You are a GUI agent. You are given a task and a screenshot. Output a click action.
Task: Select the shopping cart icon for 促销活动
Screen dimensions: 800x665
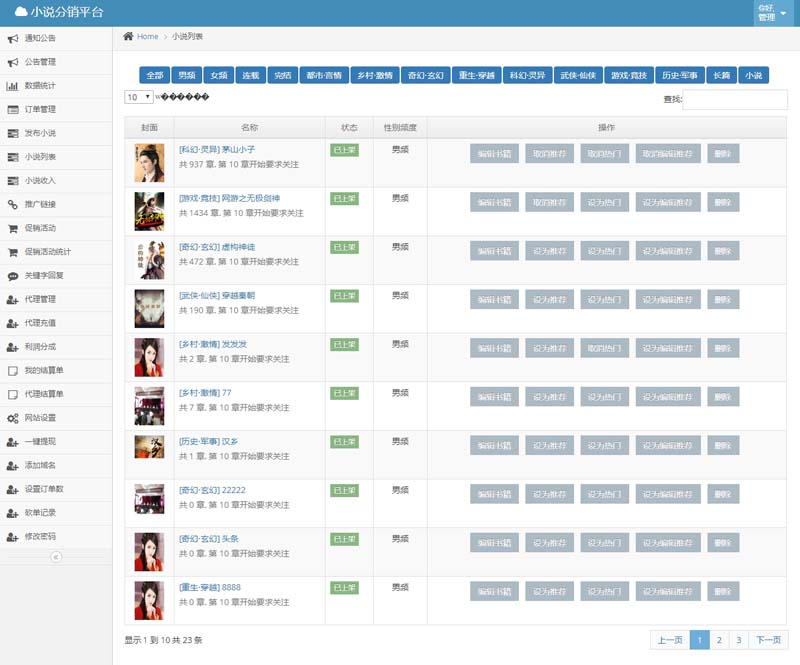click(x=13, y=228)
